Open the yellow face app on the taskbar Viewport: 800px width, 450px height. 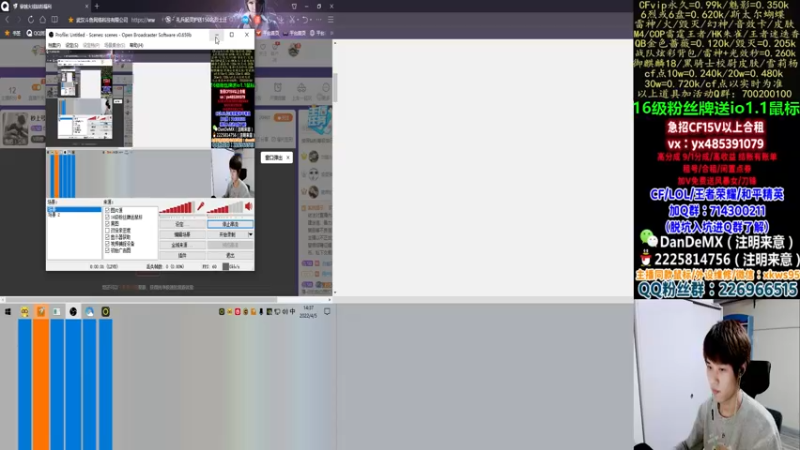24,311
